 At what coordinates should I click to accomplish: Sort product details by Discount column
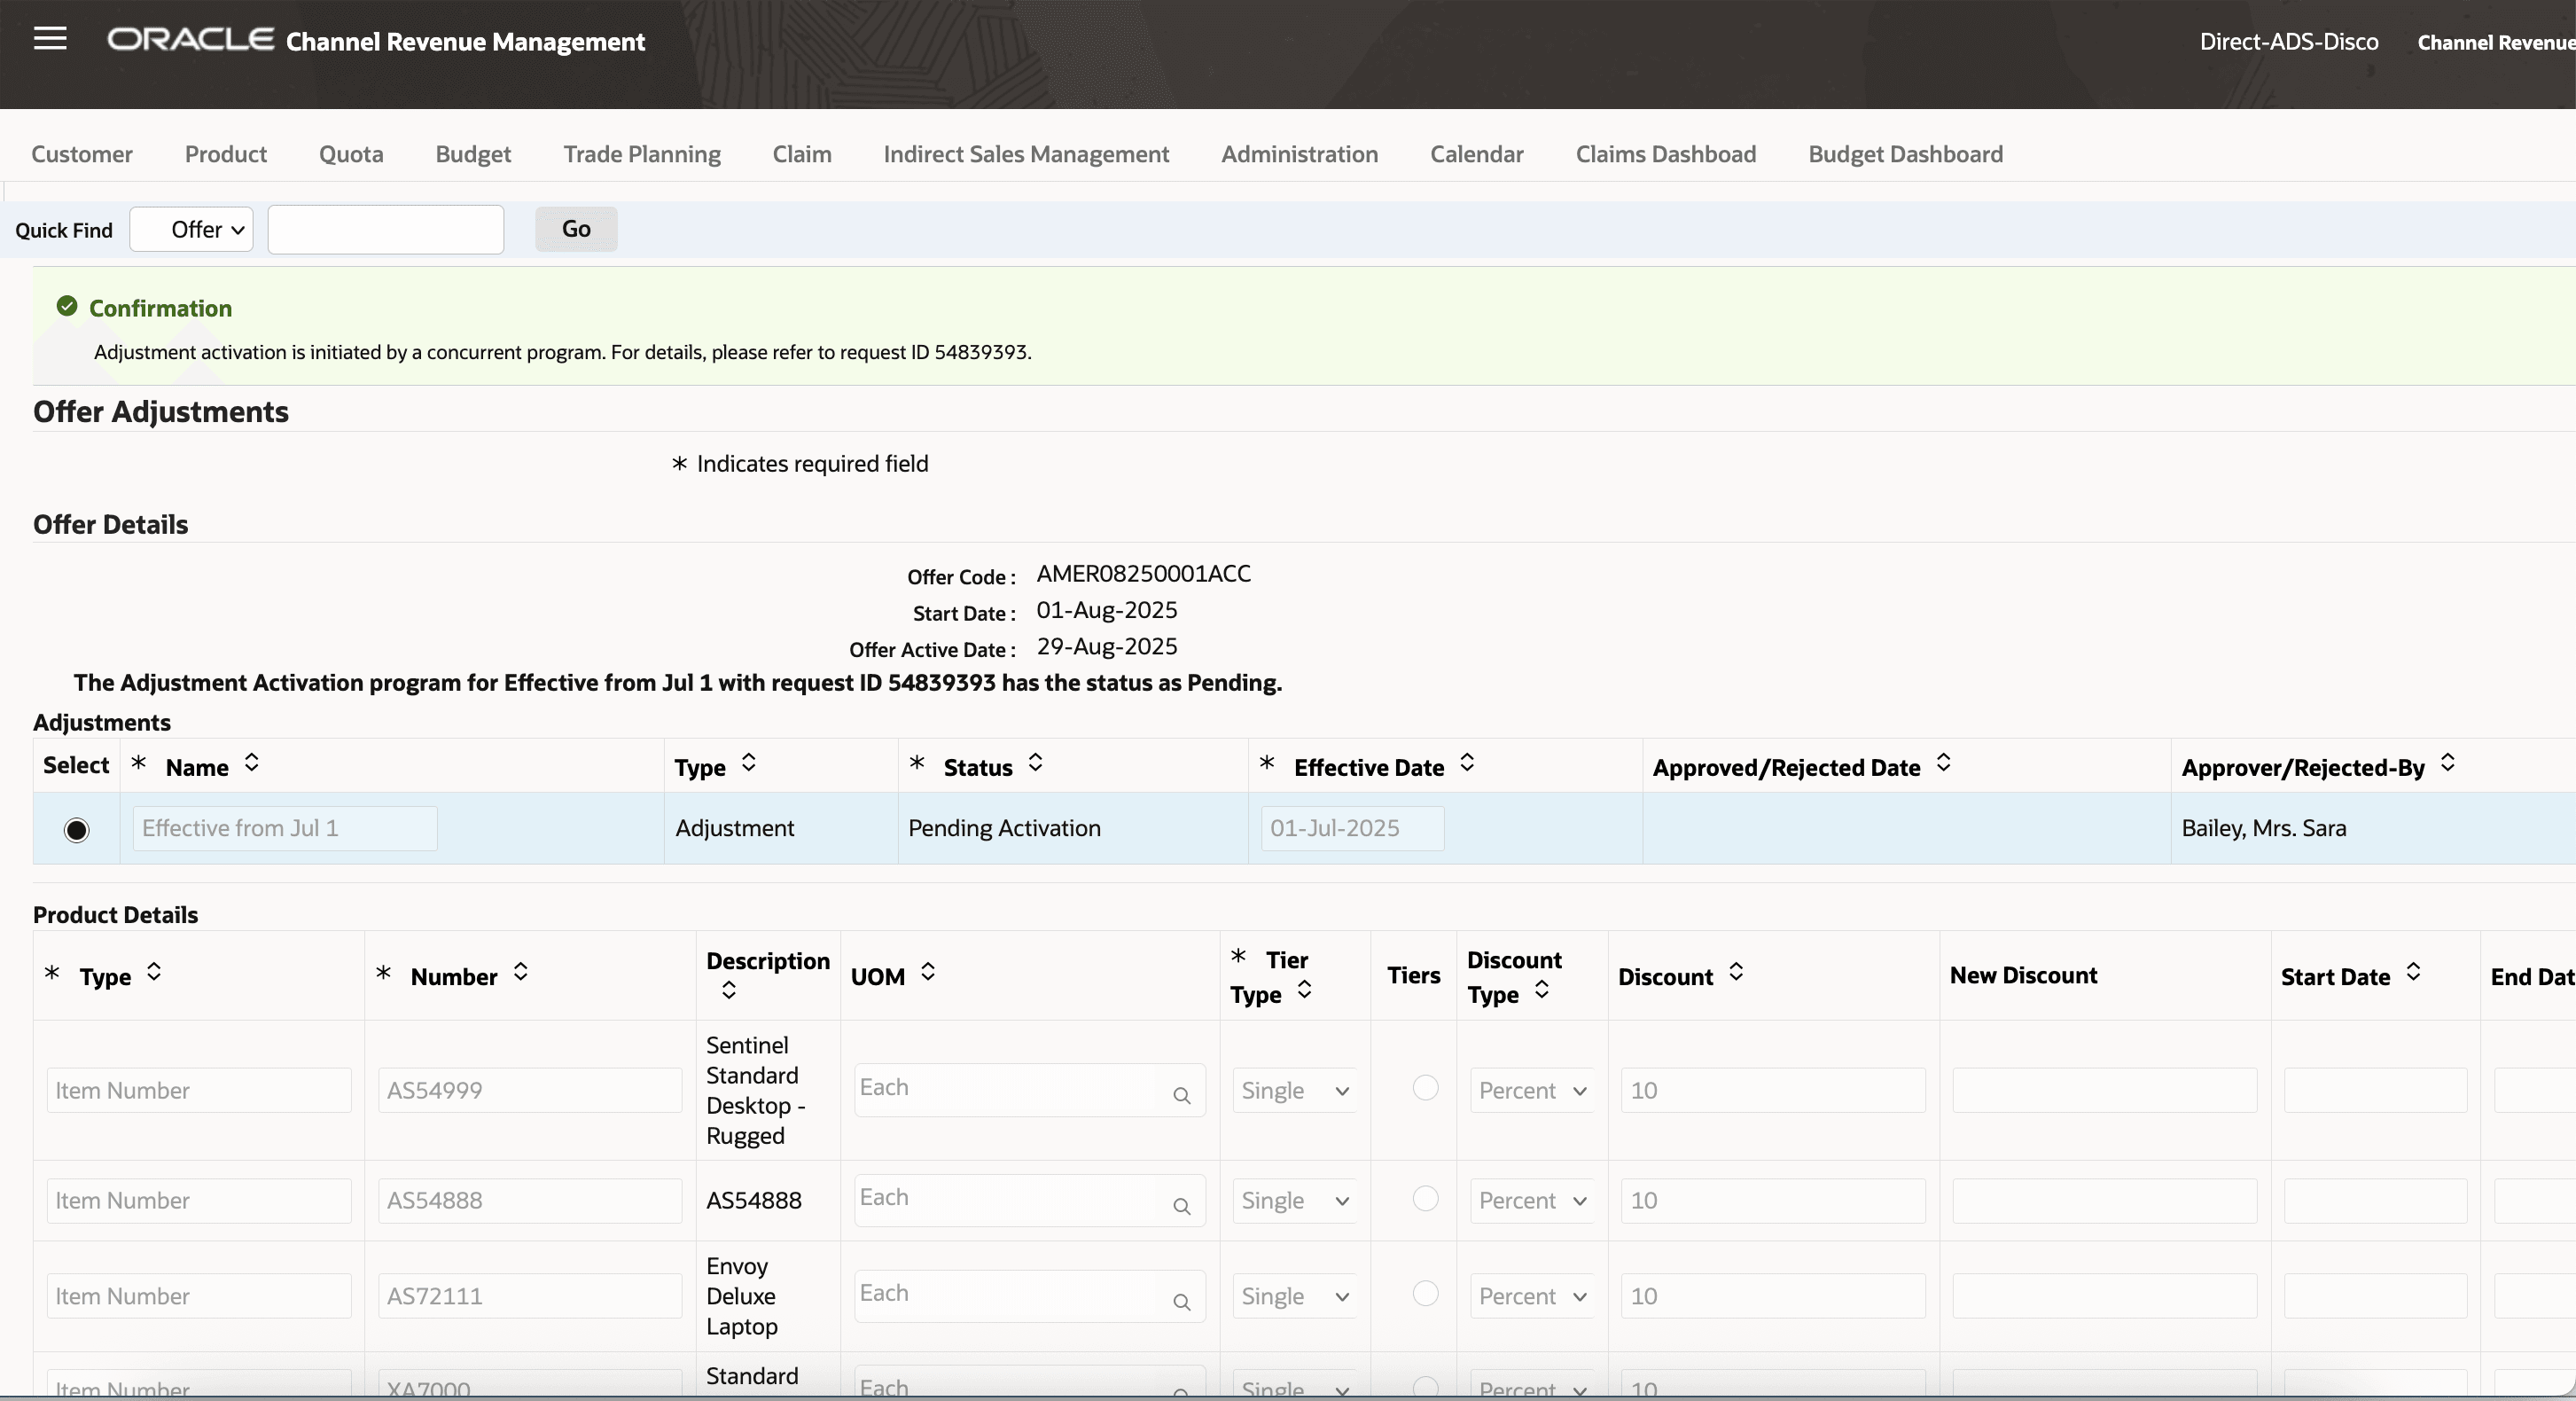coord(1736,973)
